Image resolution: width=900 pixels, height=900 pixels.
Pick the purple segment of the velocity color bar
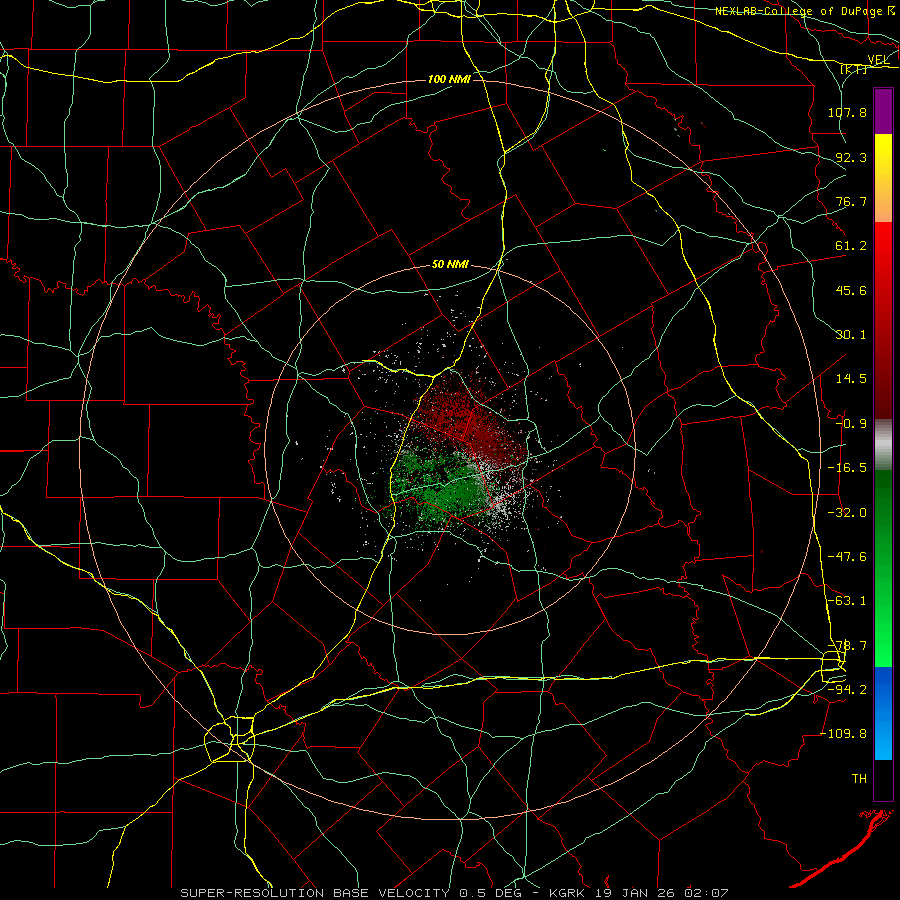point(883,111)
